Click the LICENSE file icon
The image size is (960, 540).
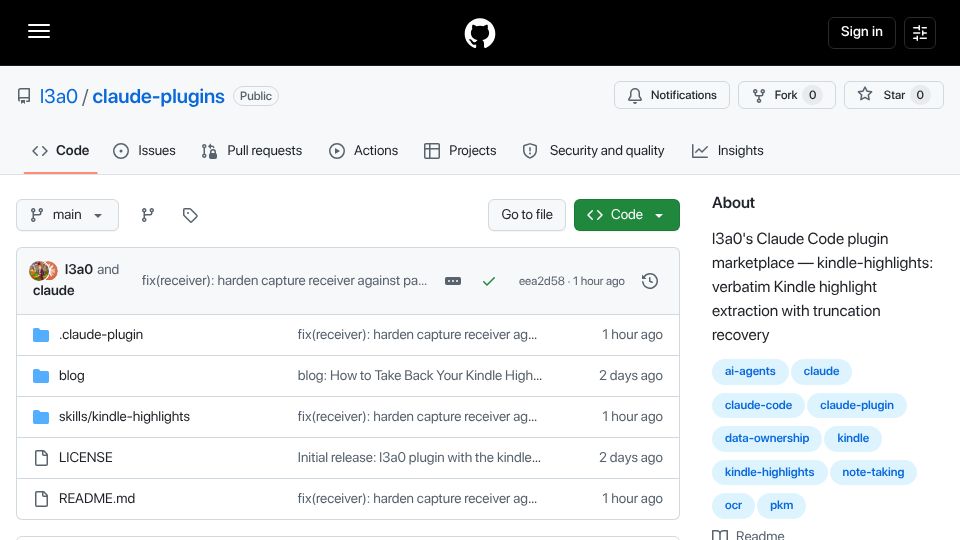click(41, 458)
